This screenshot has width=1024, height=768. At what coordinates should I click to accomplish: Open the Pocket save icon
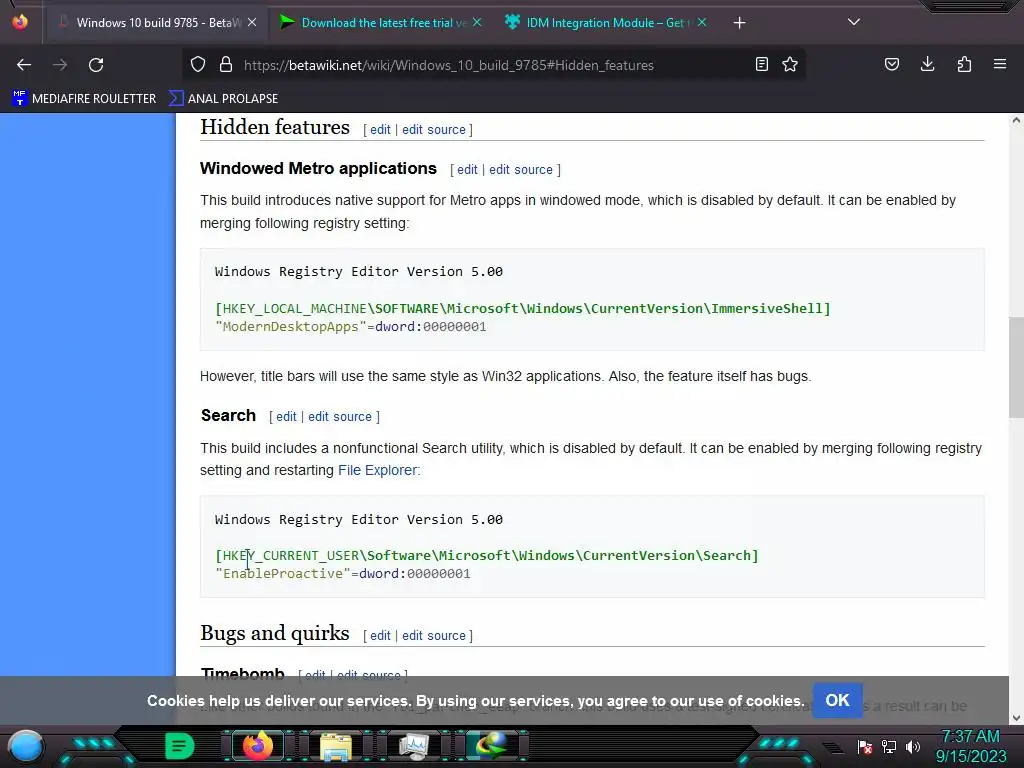coord(891,65)
